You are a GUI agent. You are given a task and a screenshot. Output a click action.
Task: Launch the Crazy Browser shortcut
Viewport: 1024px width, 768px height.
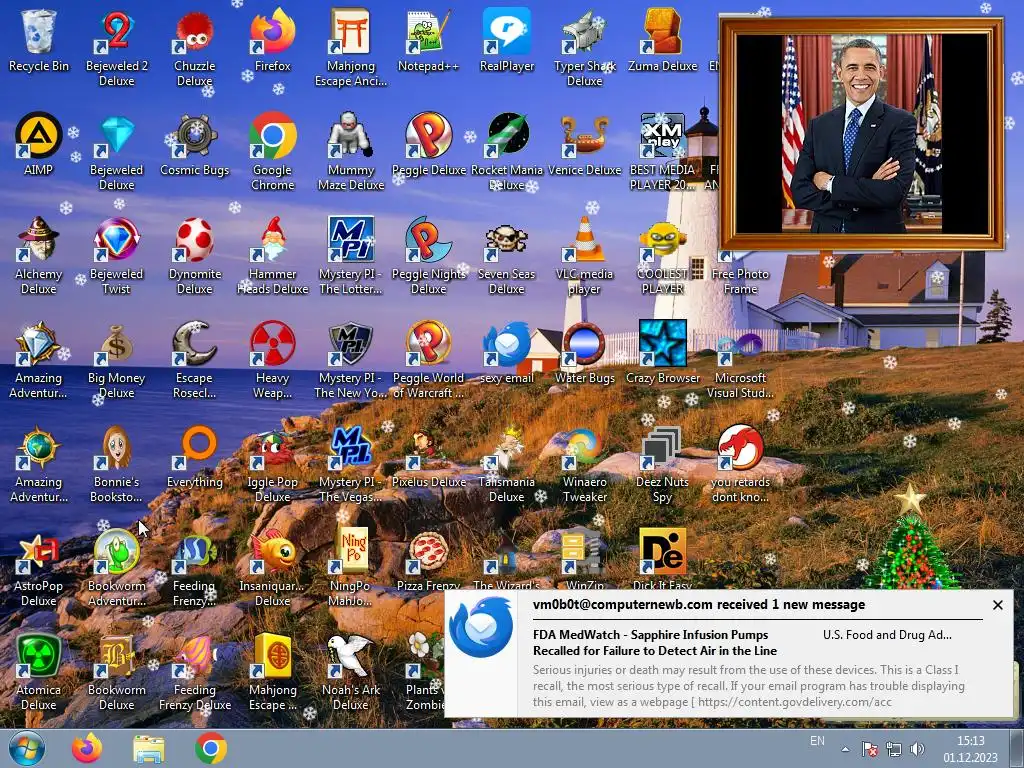662,352
